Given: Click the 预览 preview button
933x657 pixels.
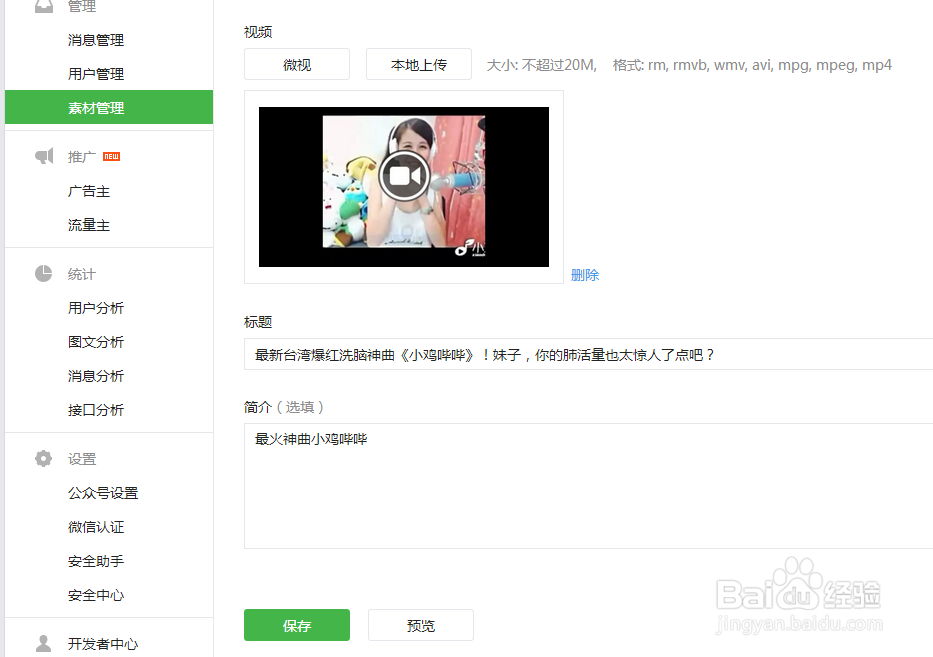Looking at the screenshot, I should tap(420, 624).
